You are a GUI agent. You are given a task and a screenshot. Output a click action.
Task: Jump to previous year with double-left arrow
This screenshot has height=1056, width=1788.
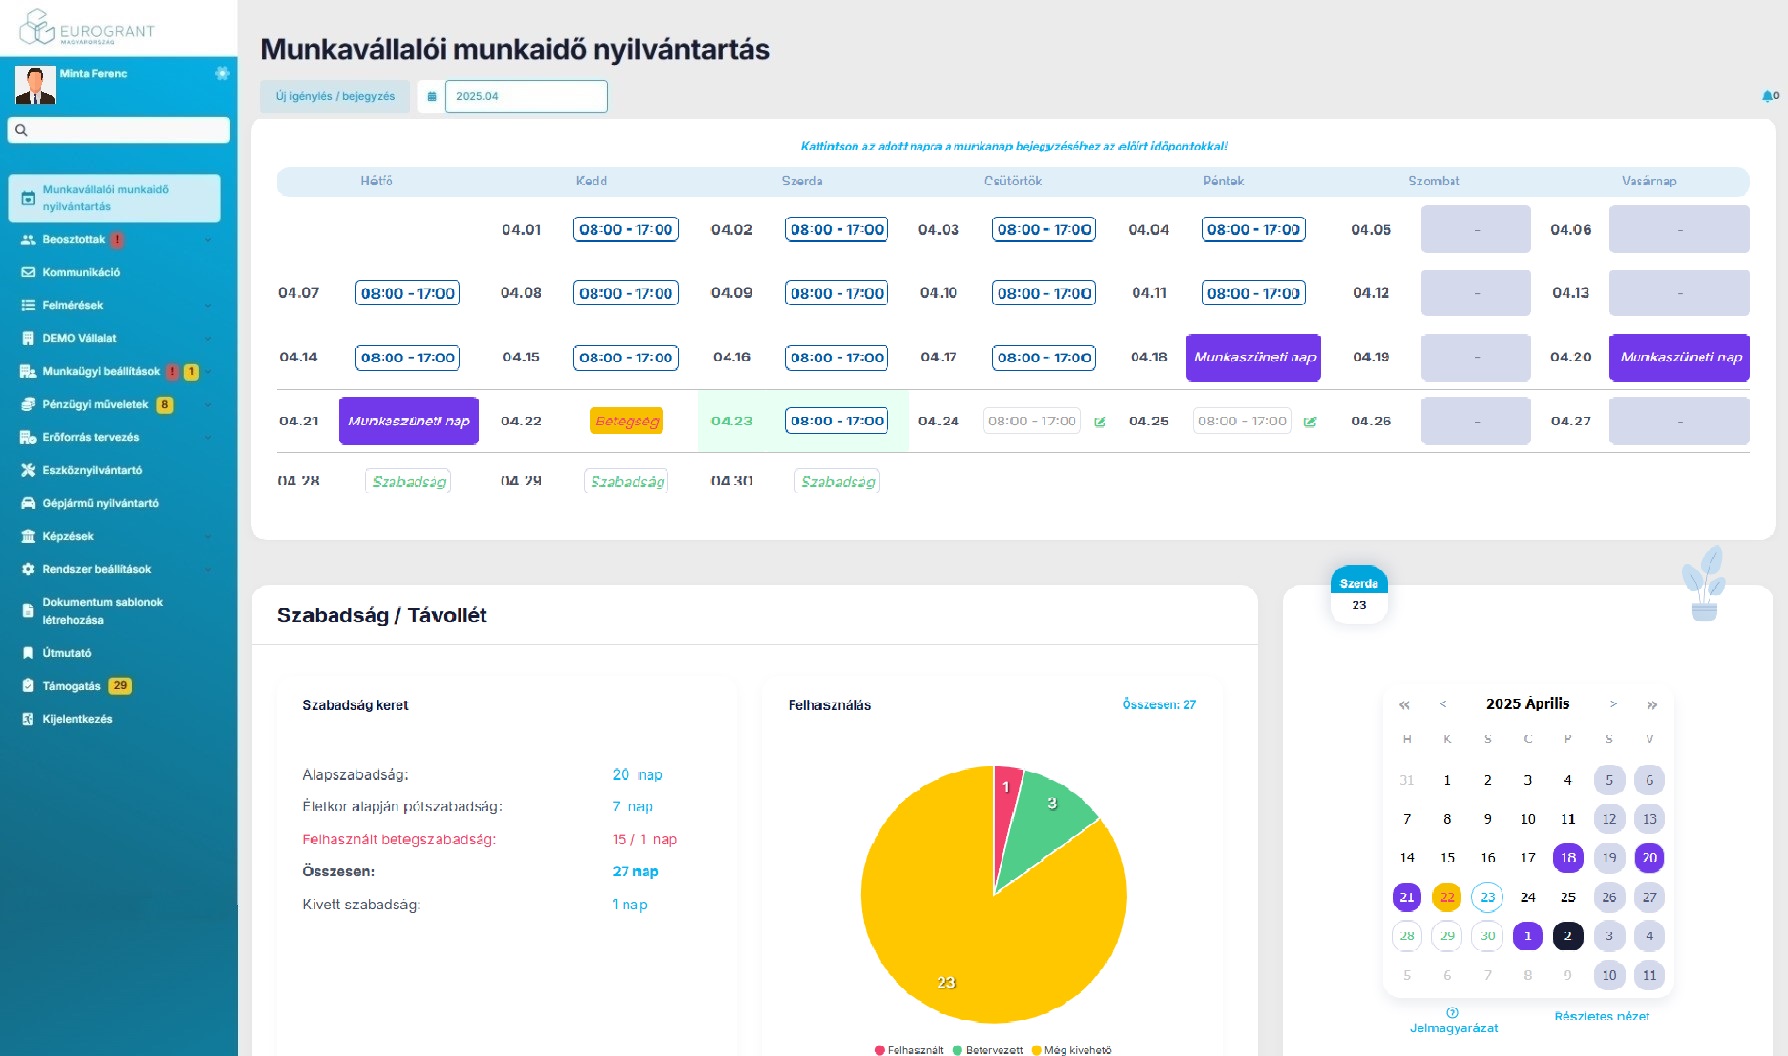point(1404,705)
